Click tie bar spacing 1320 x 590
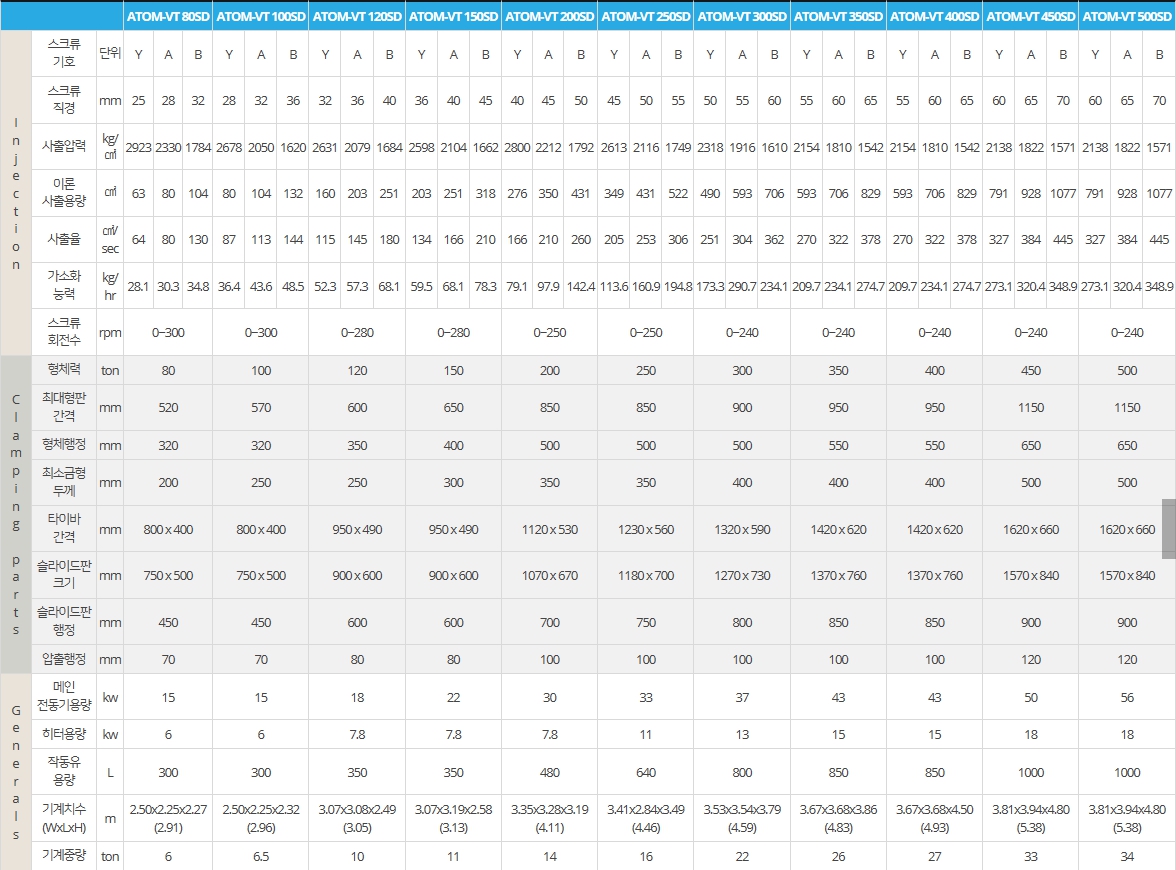The image size is (1176, 870). [742, 530]
